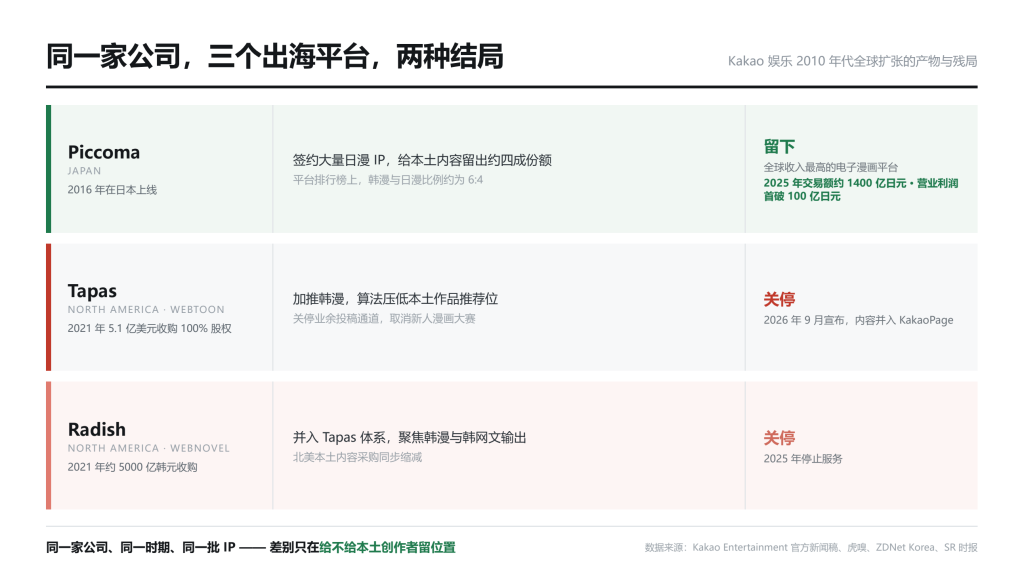Click the green text 给不给本土创作者留位置
This screenshot has height=578, width=1024.
coord(387,547)
